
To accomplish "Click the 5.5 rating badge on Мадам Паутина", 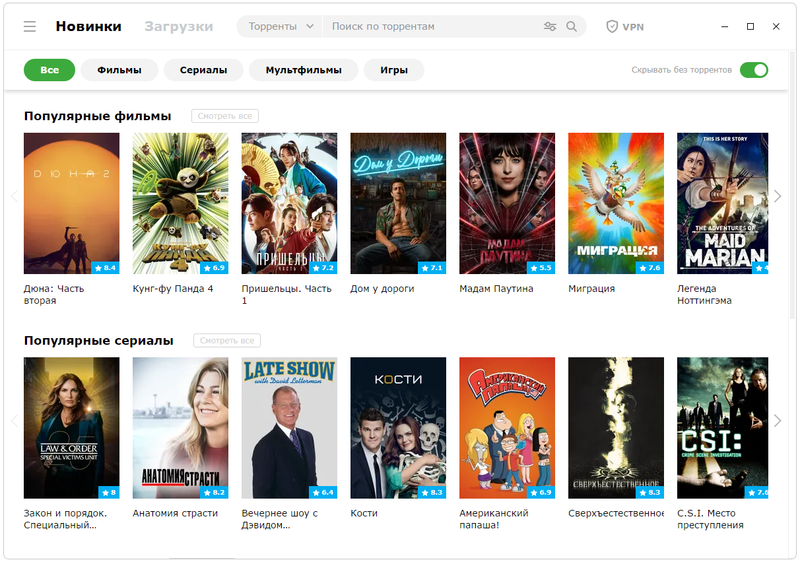I will (x=541, y=267).
